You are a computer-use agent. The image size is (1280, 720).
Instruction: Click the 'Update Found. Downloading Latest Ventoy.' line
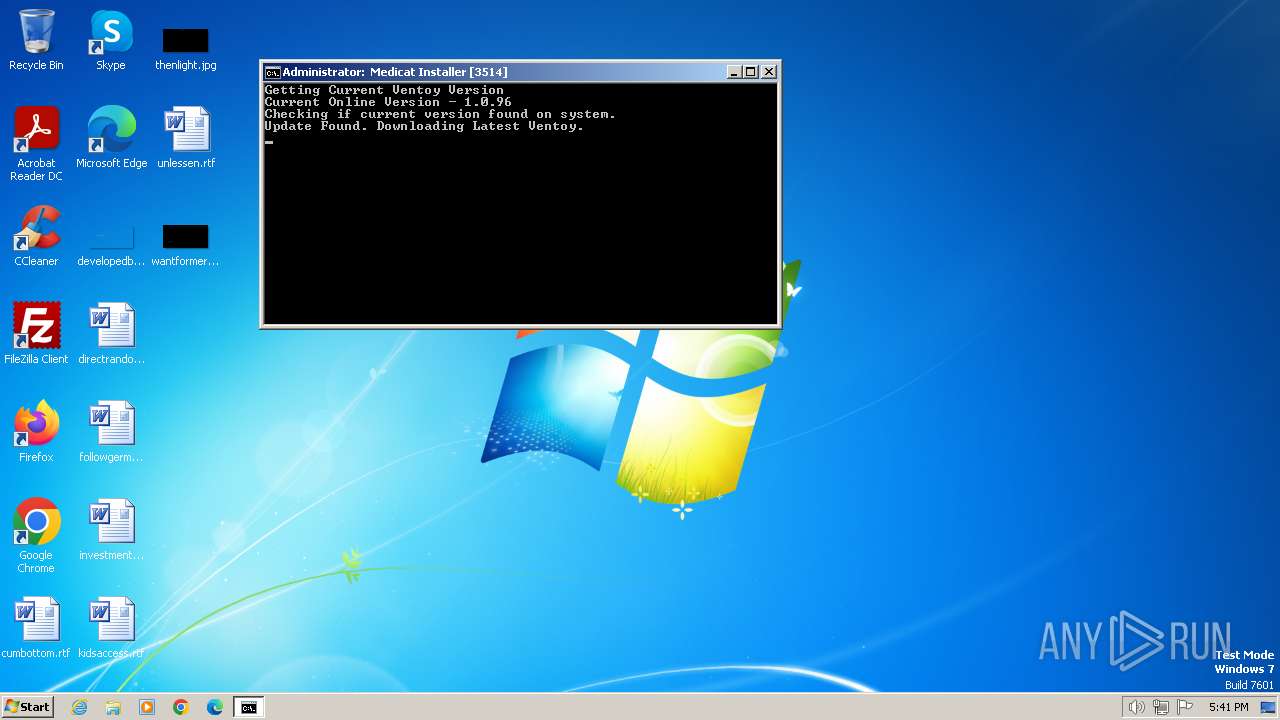point(424,126)
